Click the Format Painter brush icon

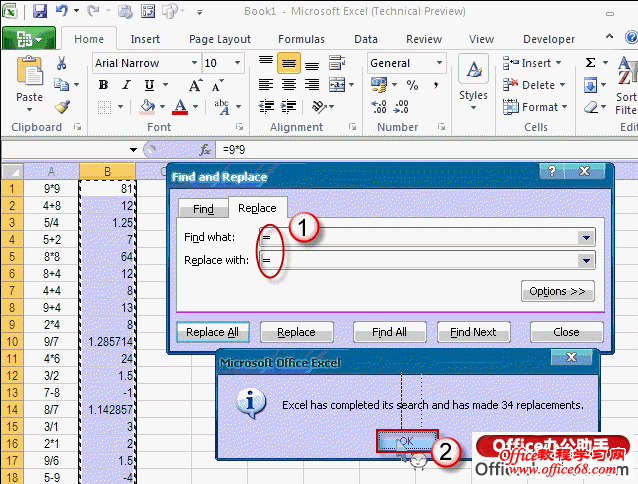(x=62, y=106)
